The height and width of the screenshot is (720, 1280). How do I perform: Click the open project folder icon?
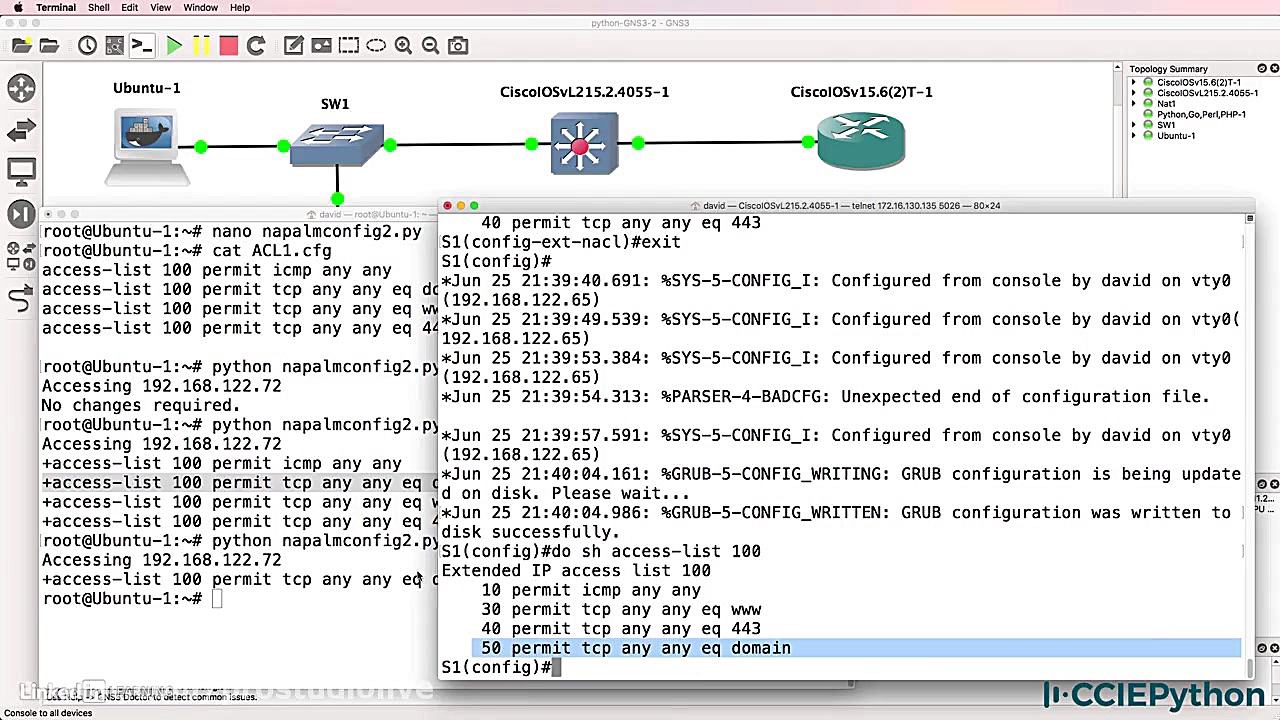tap(49, 45)
